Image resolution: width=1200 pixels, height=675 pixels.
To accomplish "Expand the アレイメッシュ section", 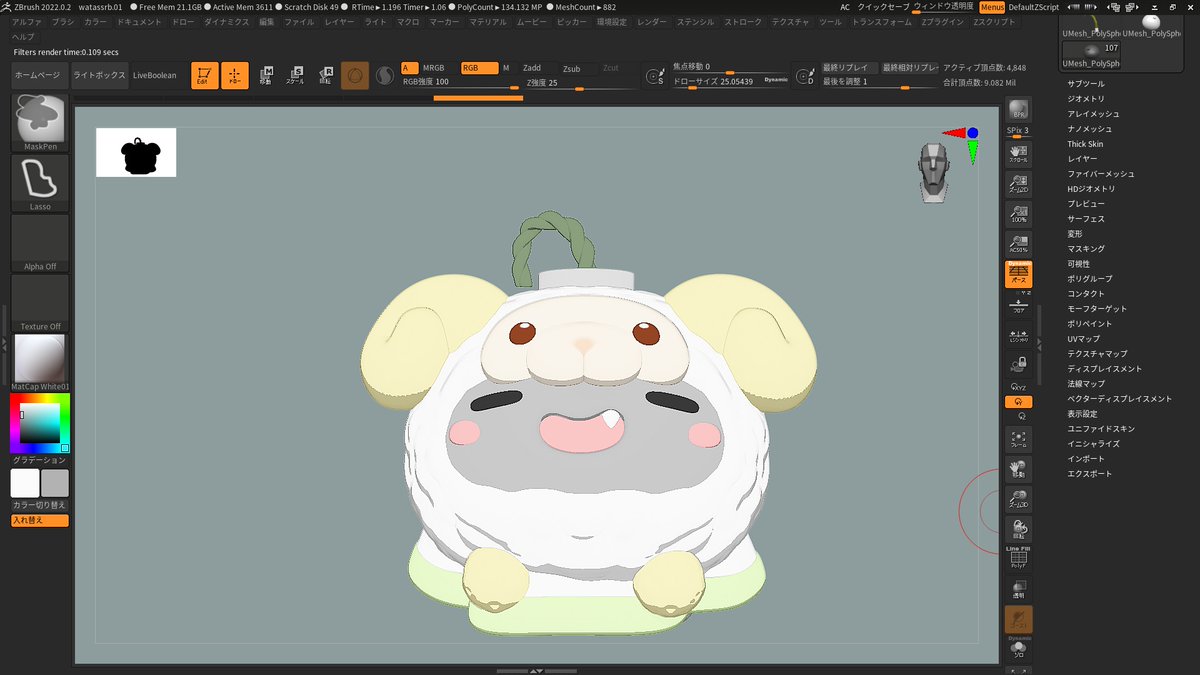I will tap(1094, 114).
